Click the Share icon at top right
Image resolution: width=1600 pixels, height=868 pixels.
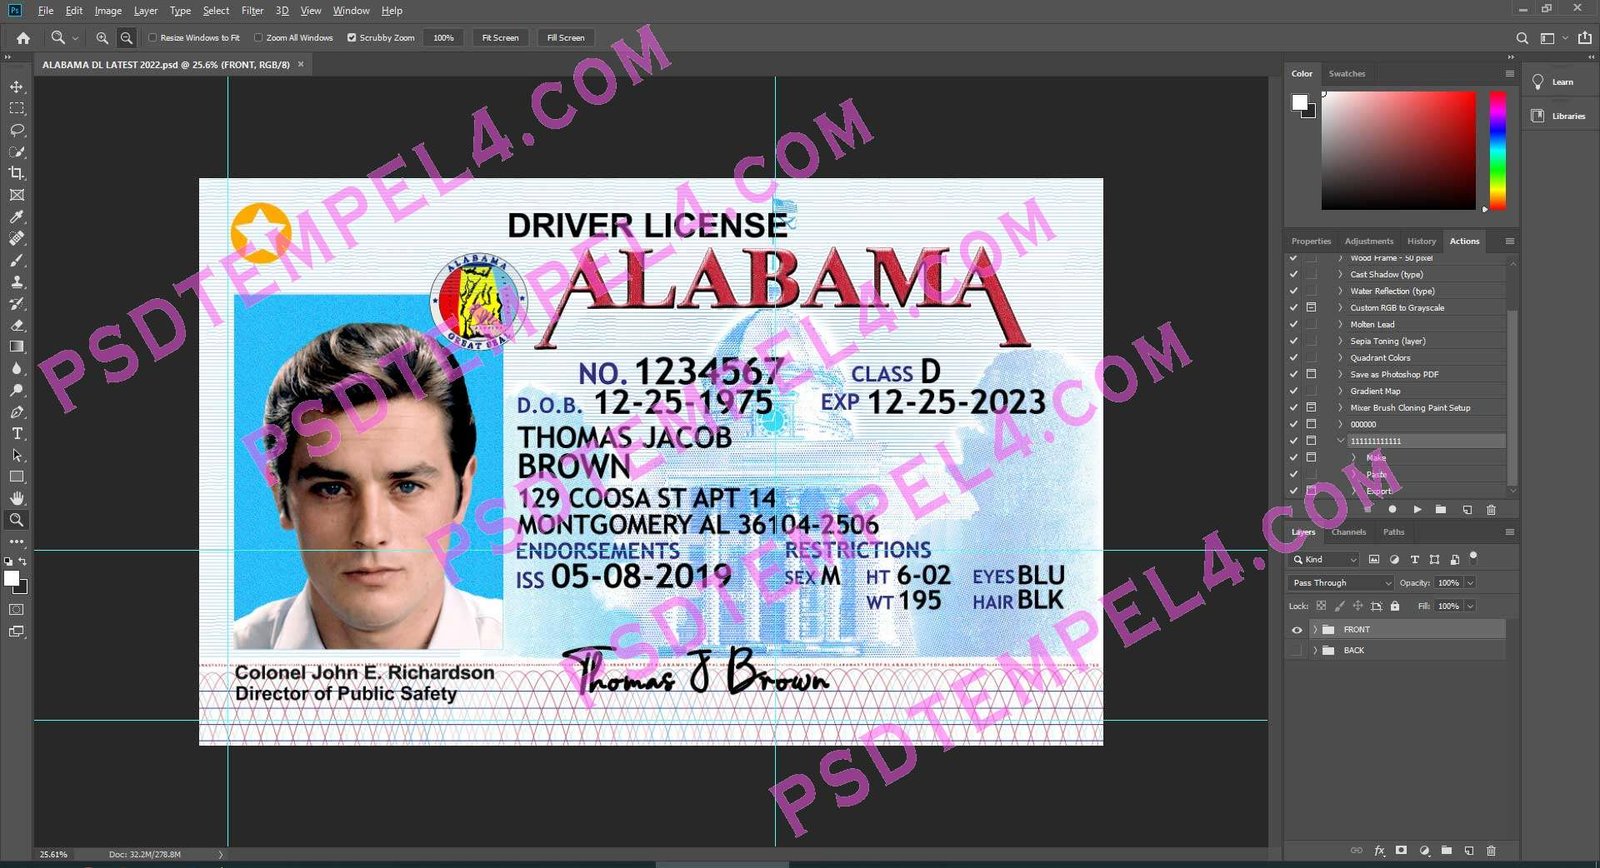coord(1585,38)
